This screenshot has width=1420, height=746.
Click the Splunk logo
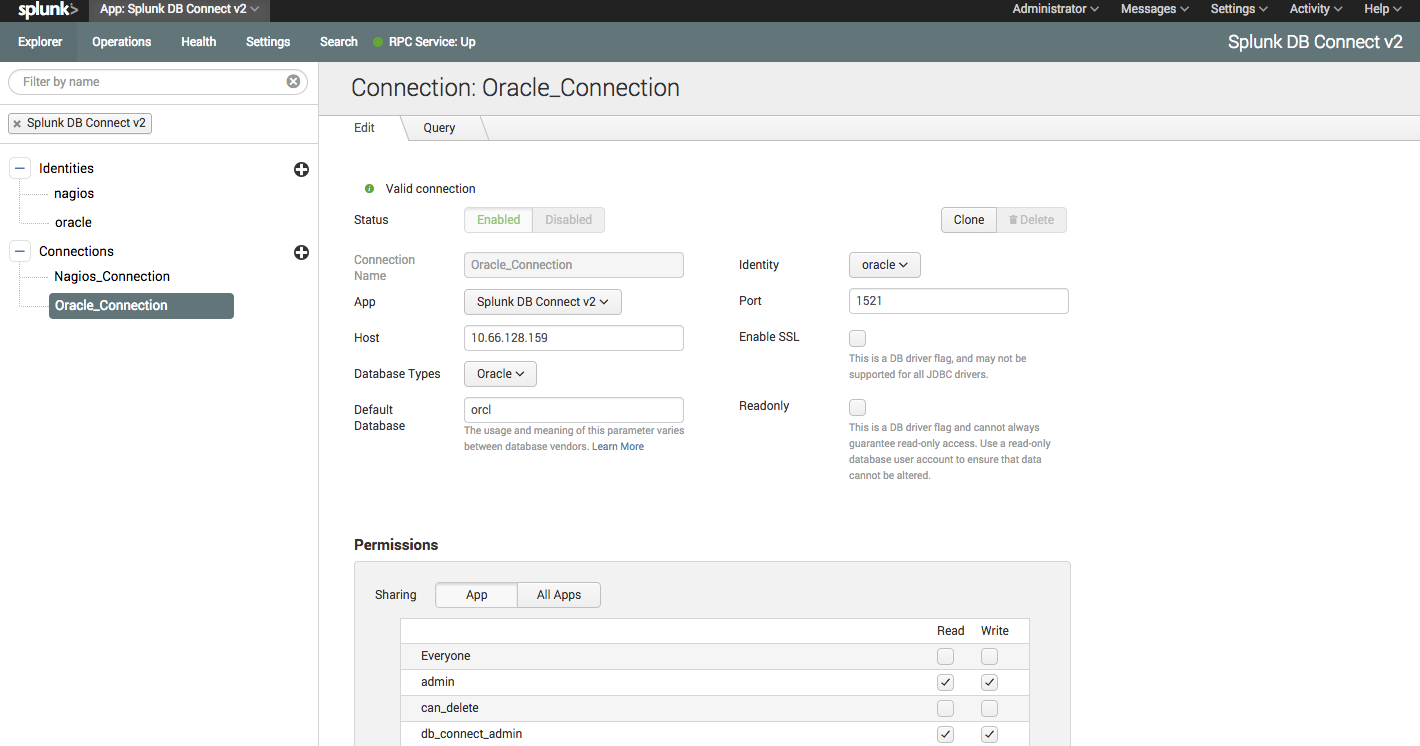47,10
